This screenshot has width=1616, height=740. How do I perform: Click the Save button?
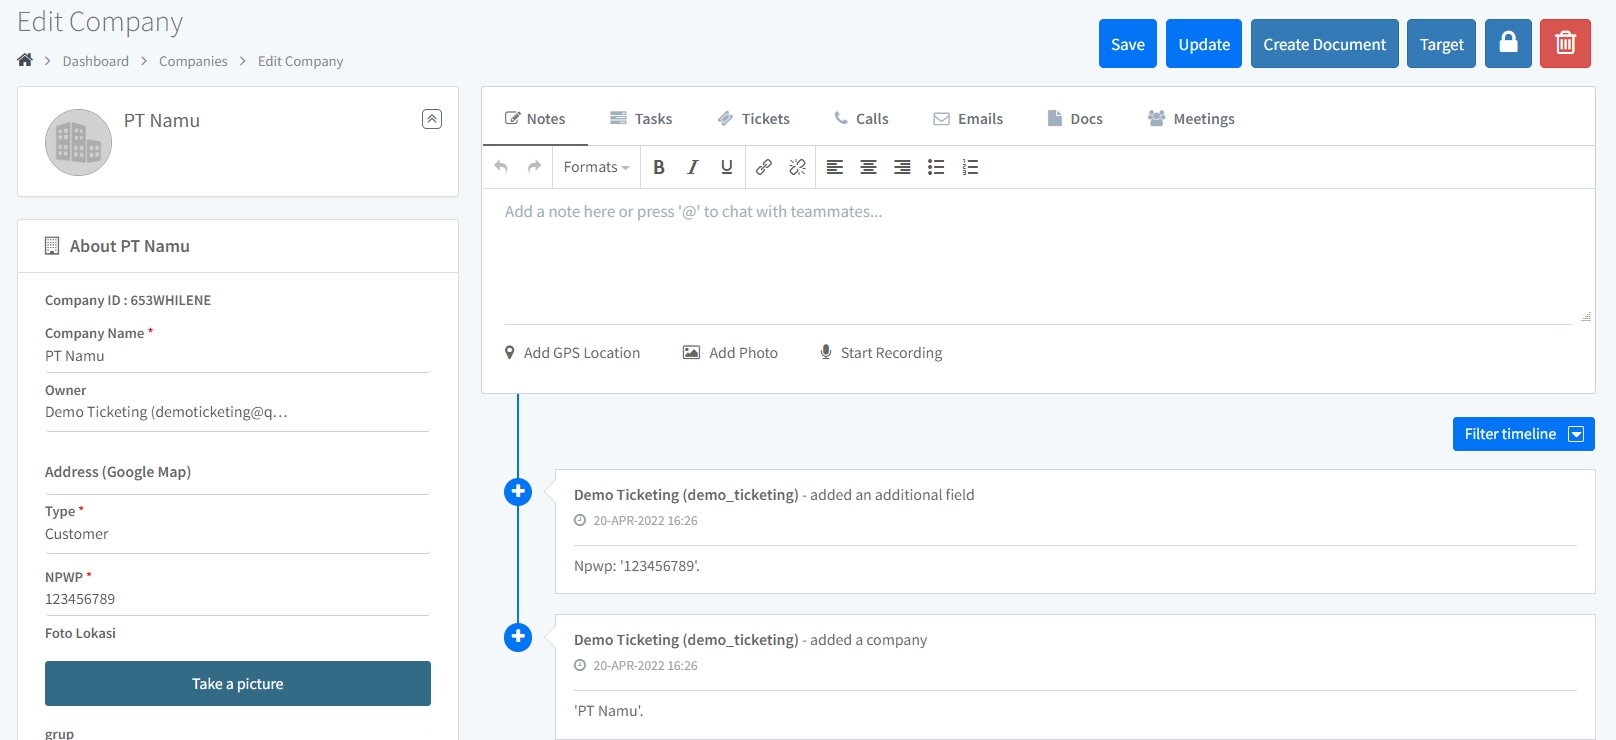1128,44
